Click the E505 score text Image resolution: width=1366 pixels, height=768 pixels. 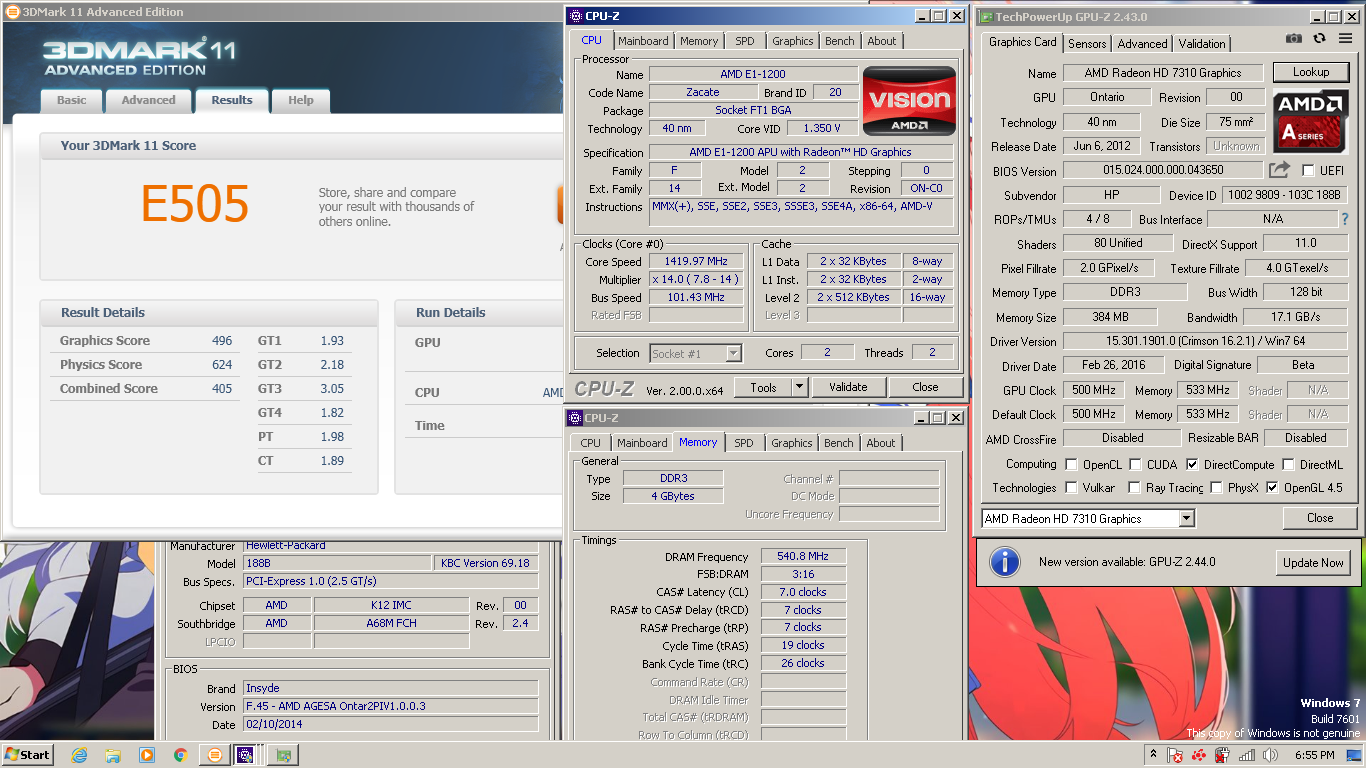[195, 204]
